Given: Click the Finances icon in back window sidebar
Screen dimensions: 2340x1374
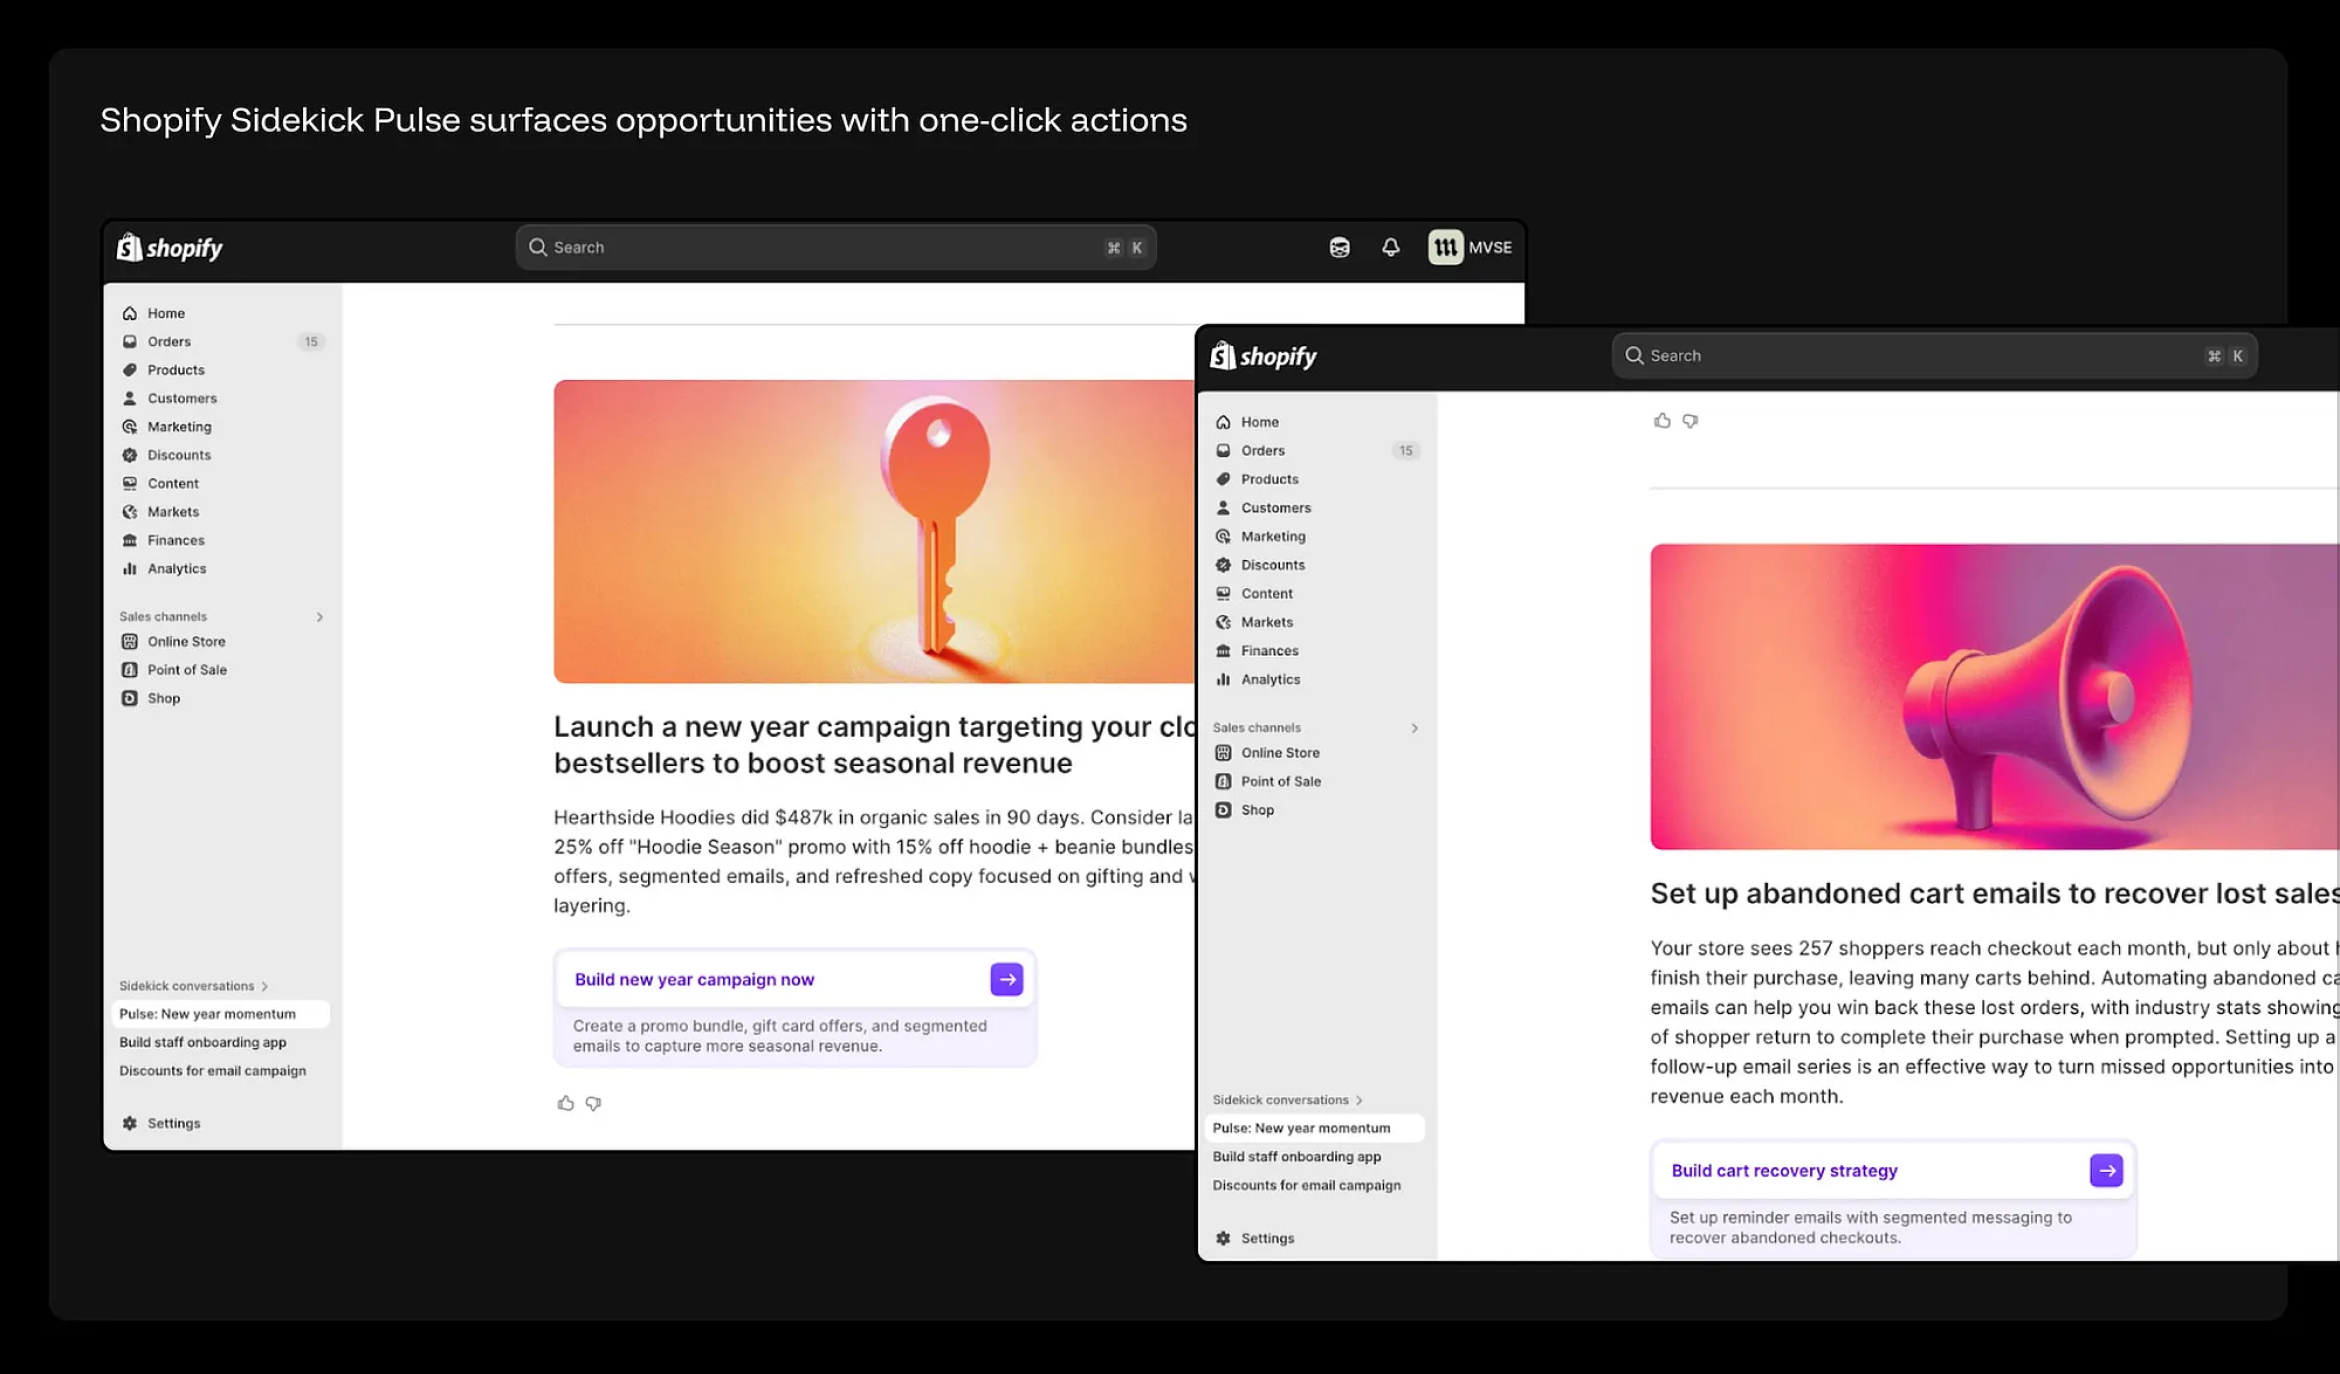Looking at the screenshot, I should (129, 540).
